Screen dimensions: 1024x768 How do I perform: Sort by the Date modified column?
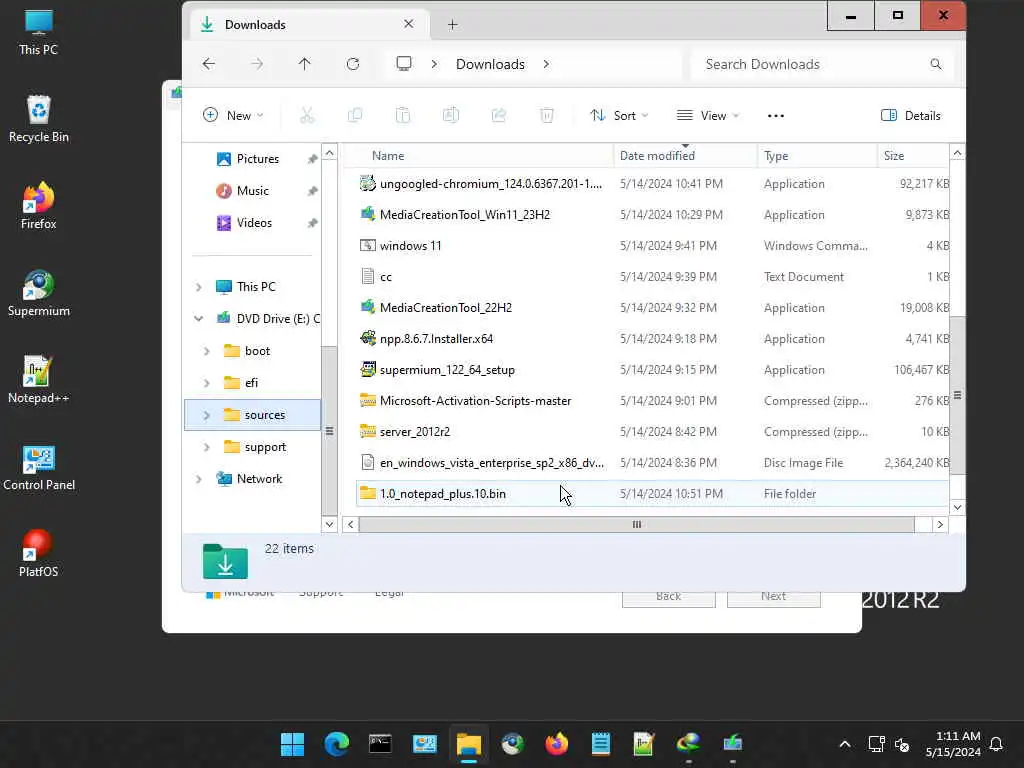(x=685, y=155)
